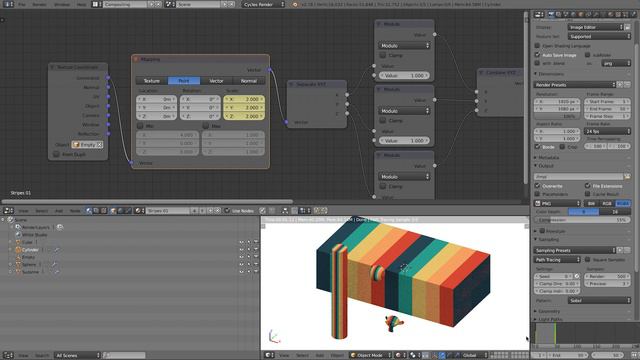Open the Object Mode dropdown in viewport
Viewport: 640px width, 360px height.
371,356
